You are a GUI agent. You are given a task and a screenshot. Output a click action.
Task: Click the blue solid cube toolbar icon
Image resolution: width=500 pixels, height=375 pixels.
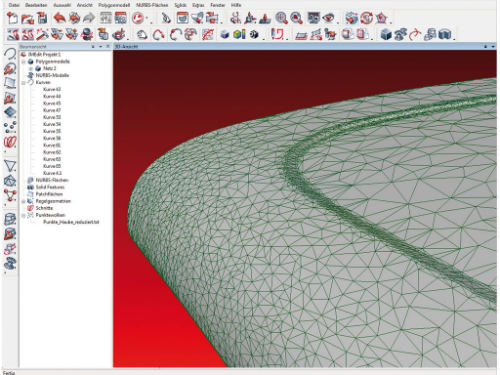(386, 34)
